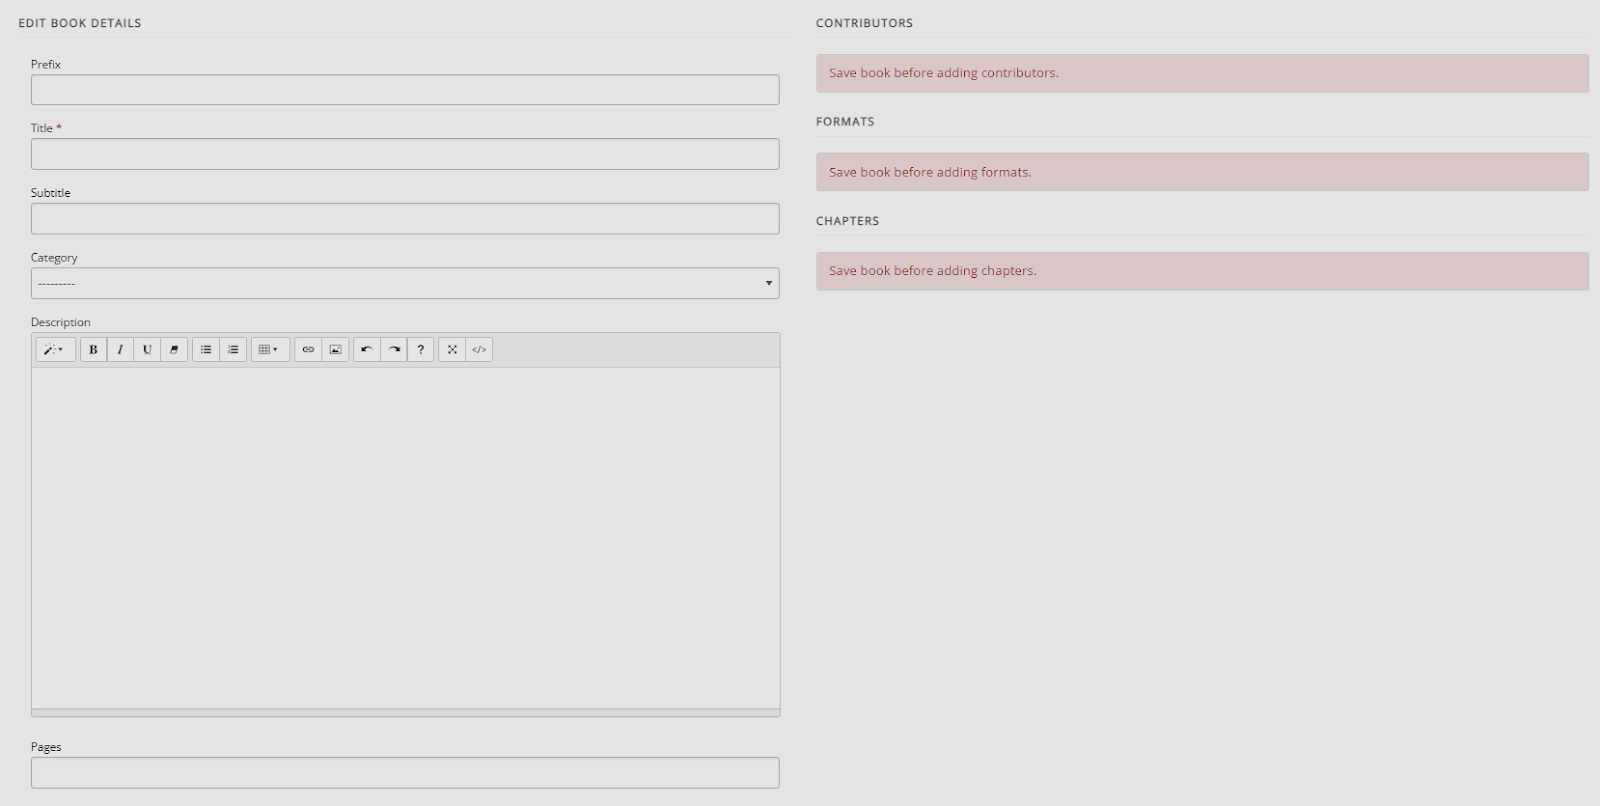Image resolution: width=1600 pixels, height=806 pixels.
Task: Open the Category dropdown
Action: (405, 283)
